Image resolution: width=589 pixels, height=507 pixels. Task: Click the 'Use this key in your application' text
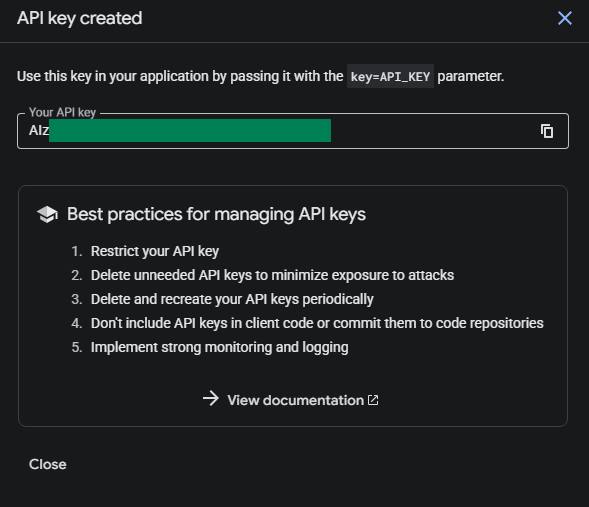click(x=180, y=76)
